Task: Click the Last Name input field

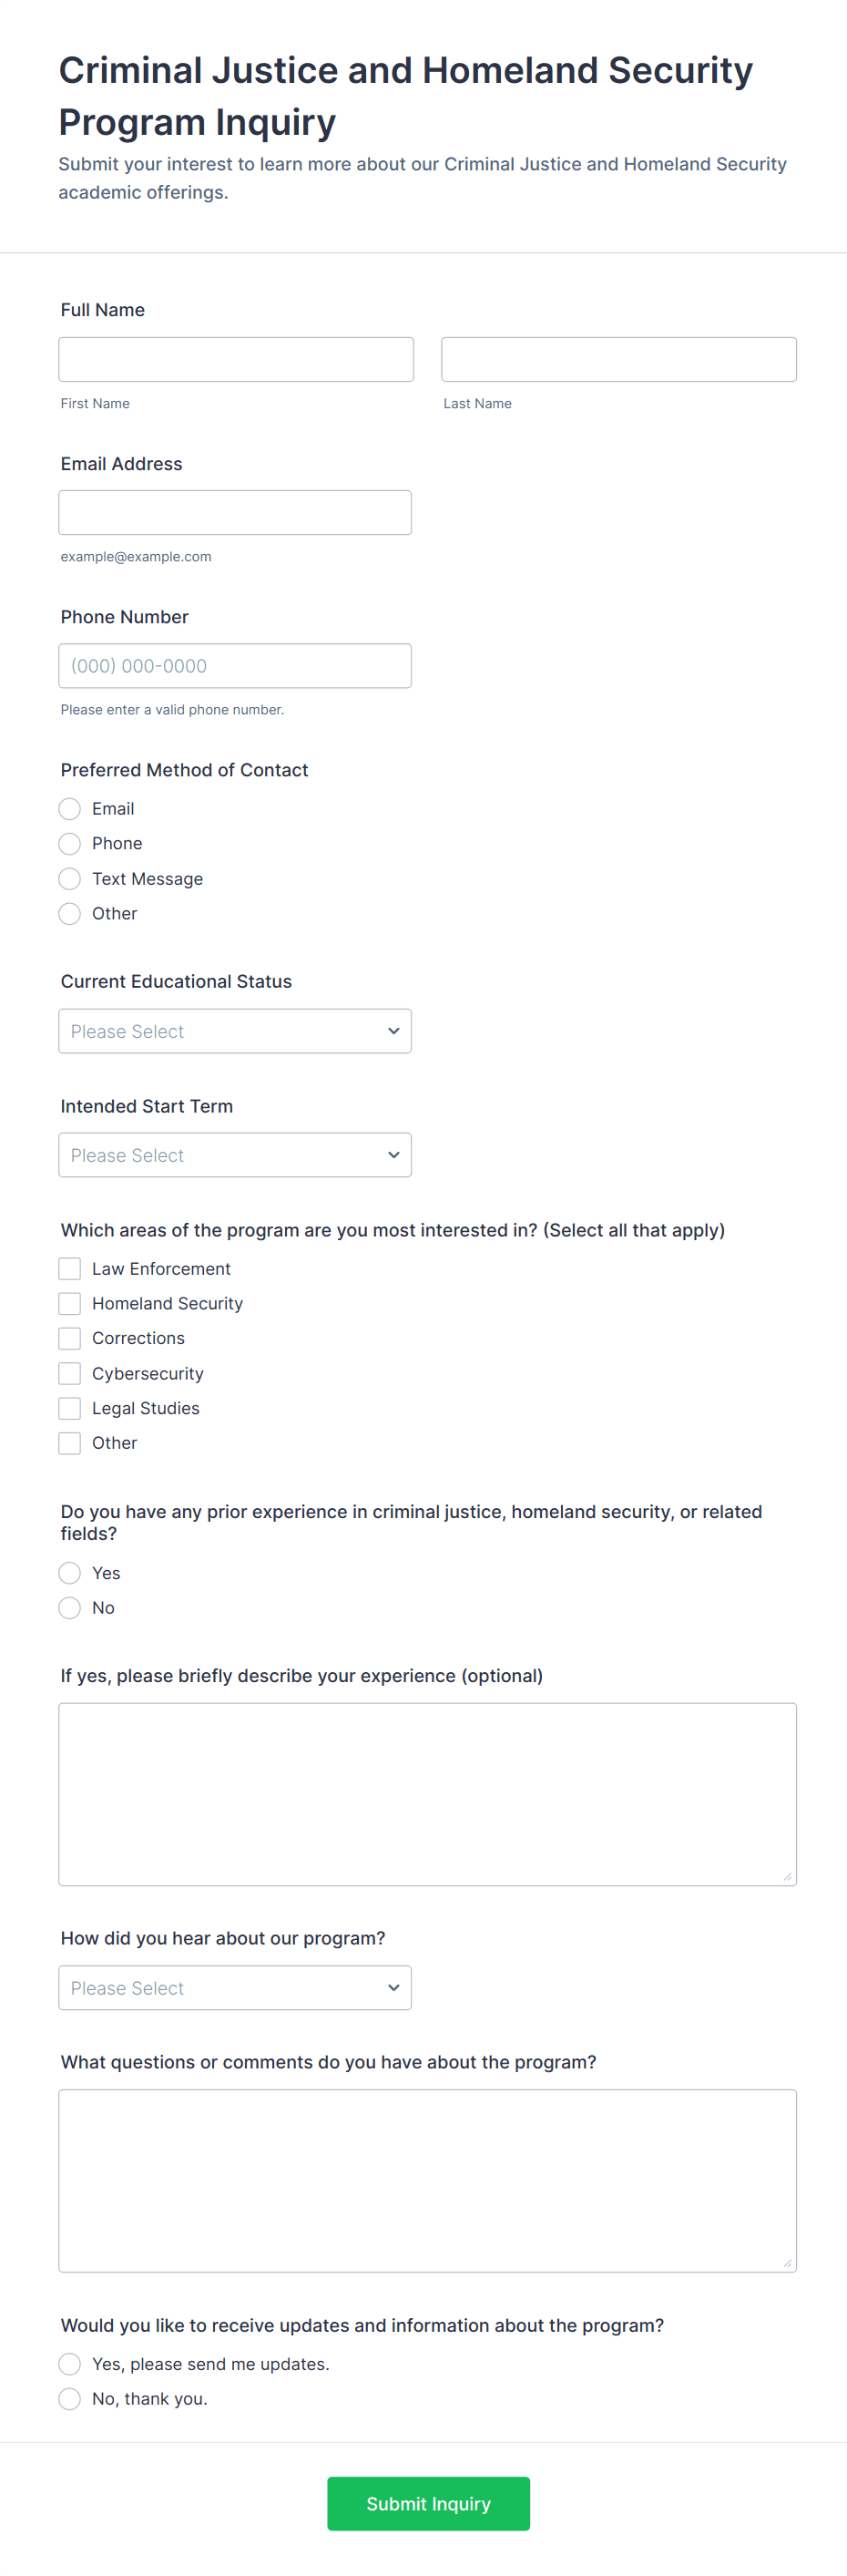Action: 618,359
